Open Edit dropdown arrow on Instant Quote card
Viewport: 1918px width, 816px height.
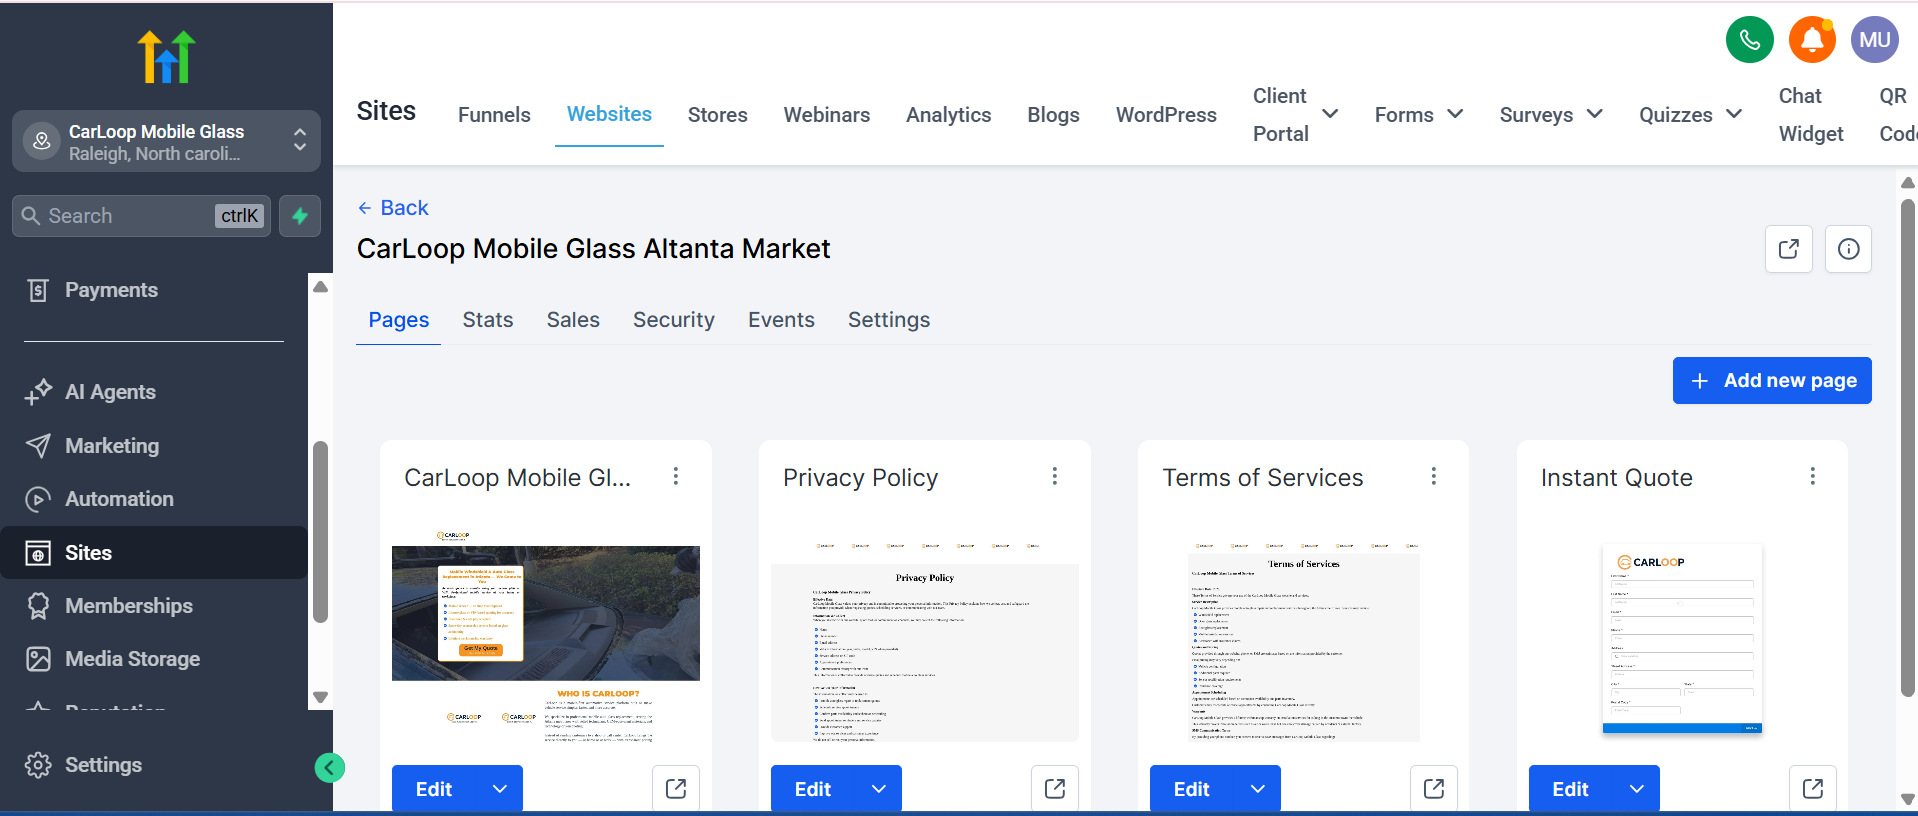(x=1637, y=789)
